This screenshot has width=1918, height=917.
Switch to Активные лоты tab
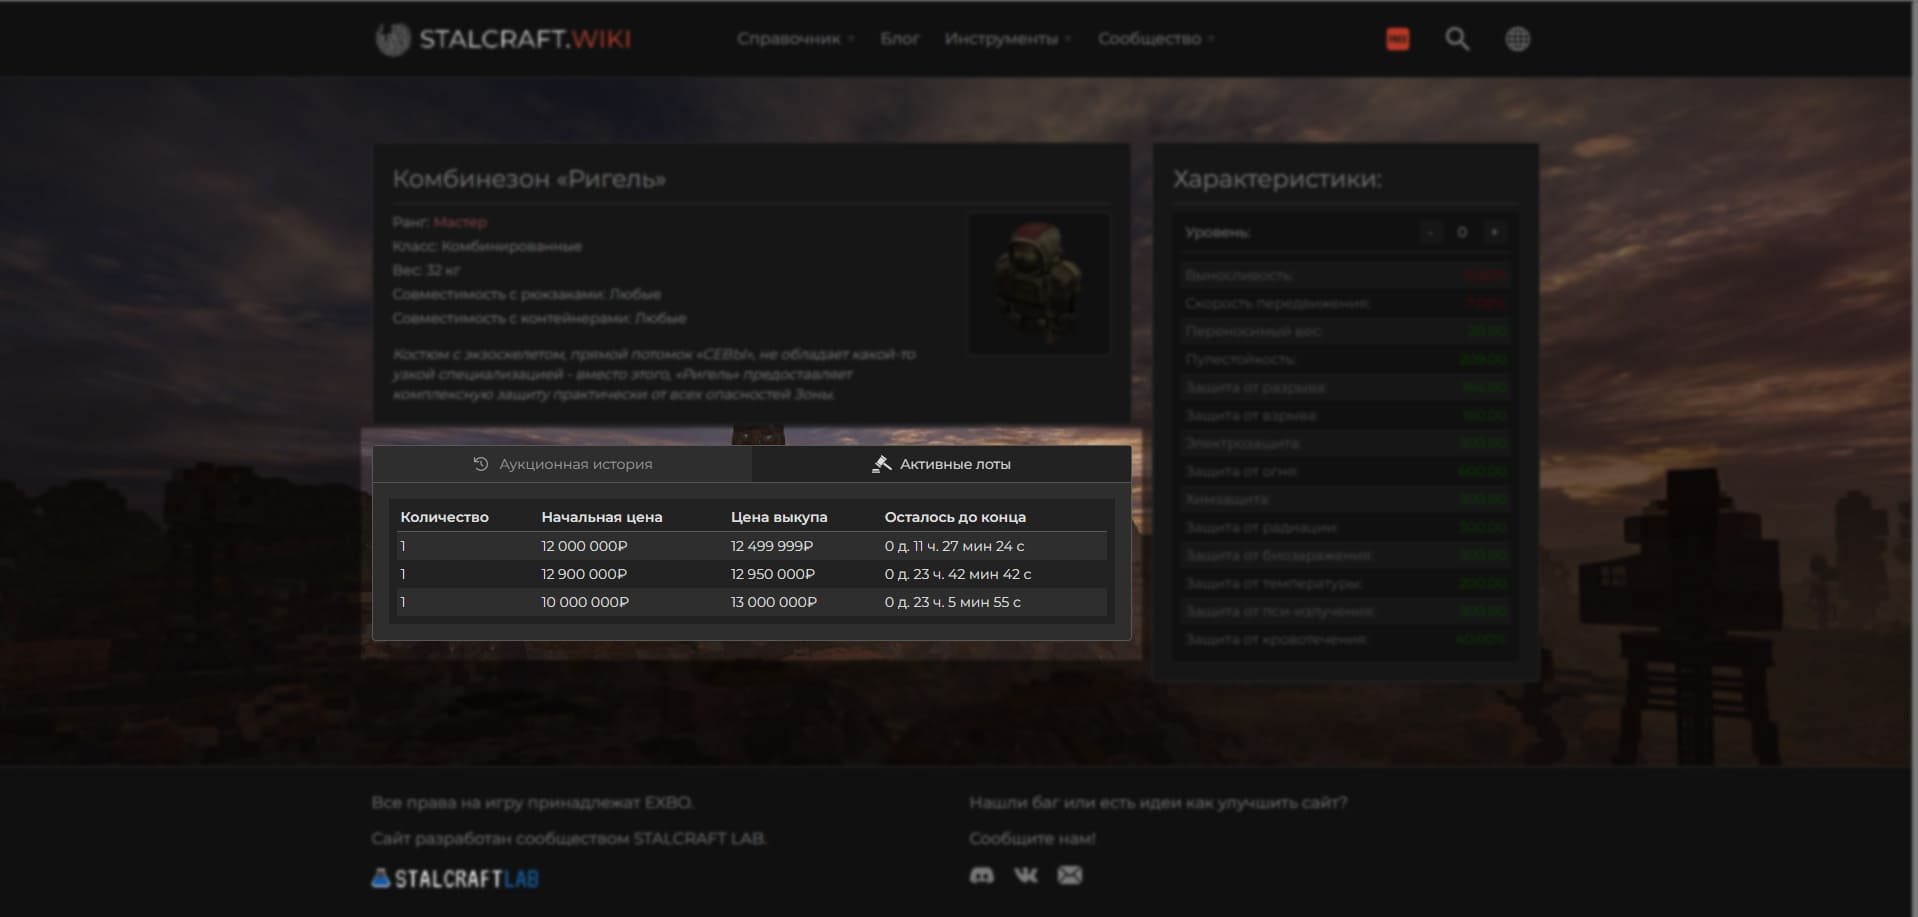point(941,464)
